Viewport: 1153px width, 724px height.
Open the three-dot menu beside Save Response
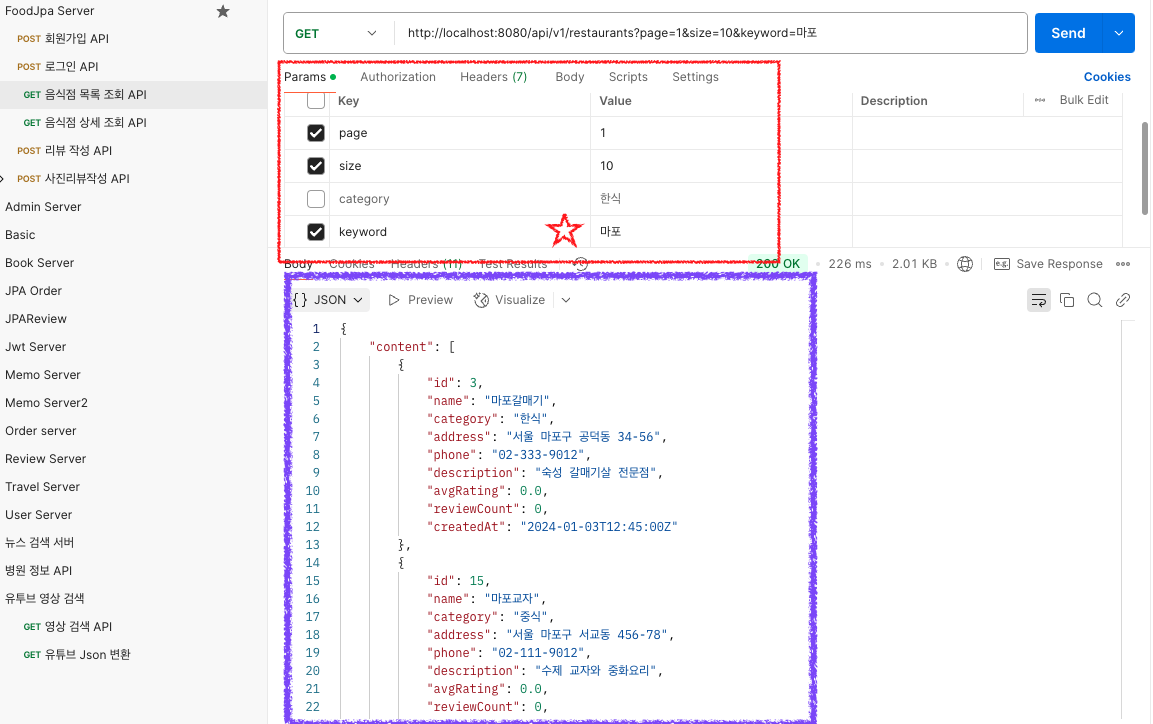pos(1123,264)
